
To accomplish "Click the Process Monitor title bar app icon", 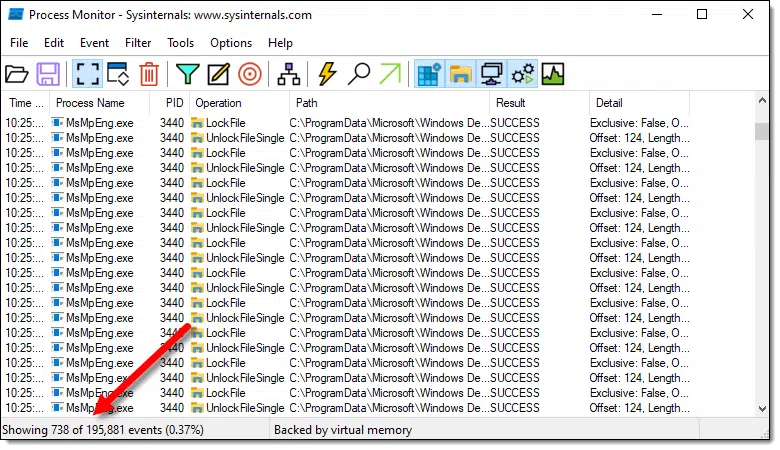I will coord(16,15).
